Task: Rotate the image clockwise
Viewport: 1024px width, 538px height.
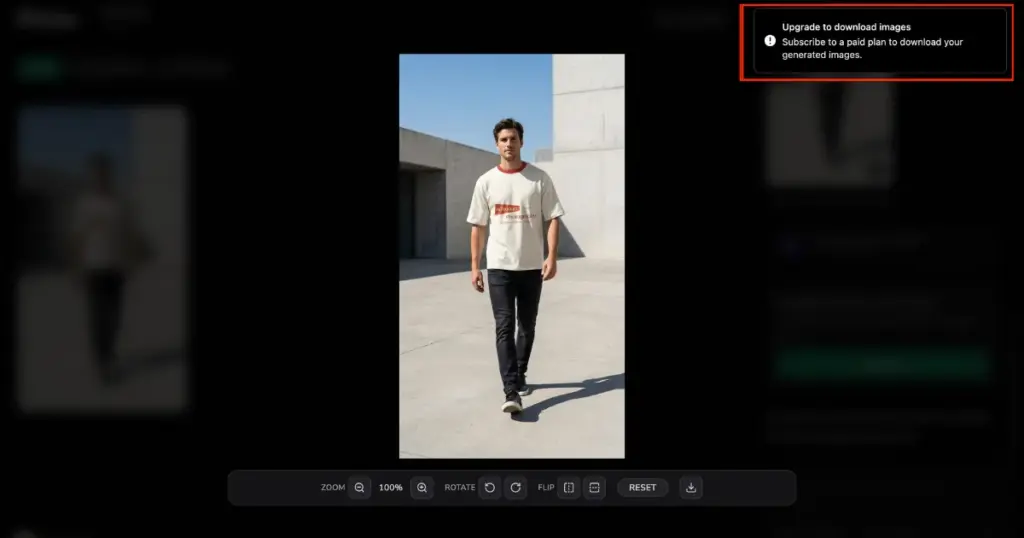Action: (515, 488)
